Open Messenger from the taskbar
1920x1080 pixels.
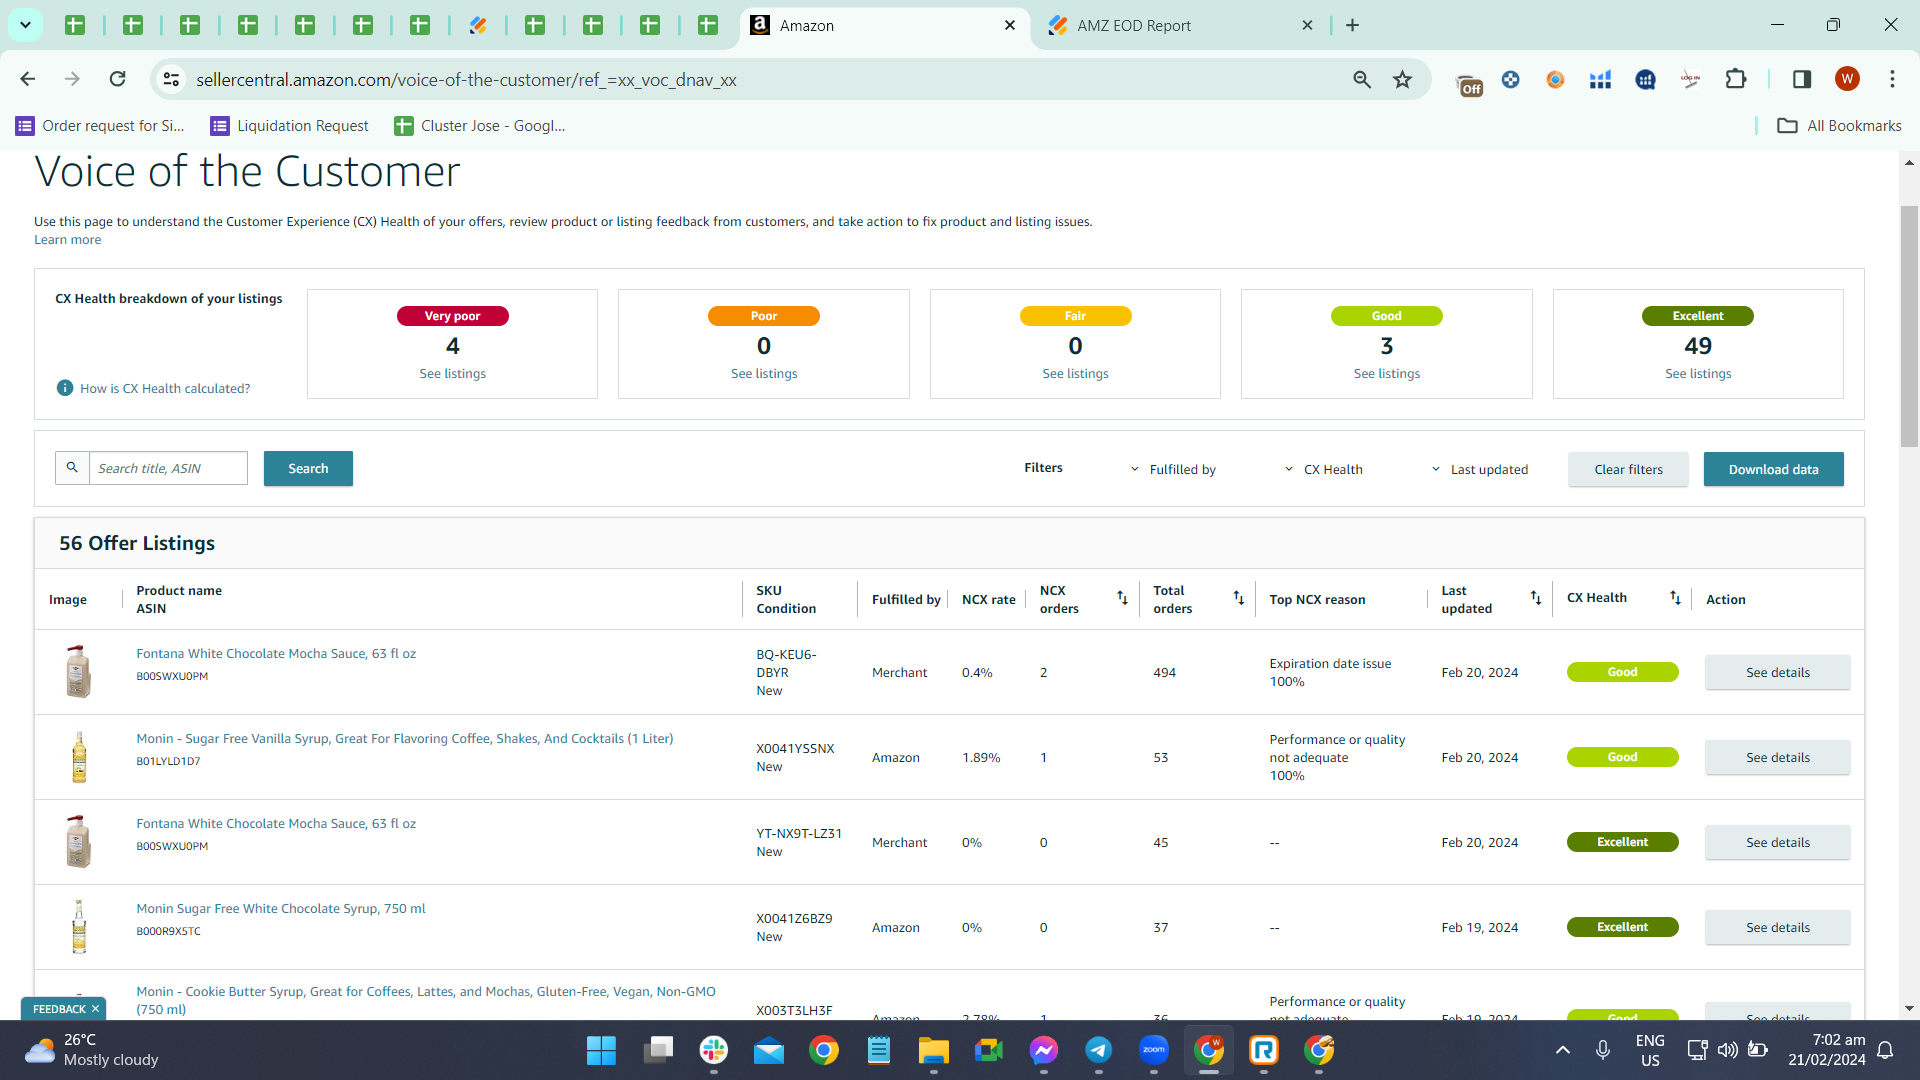coord(1043,1050)
